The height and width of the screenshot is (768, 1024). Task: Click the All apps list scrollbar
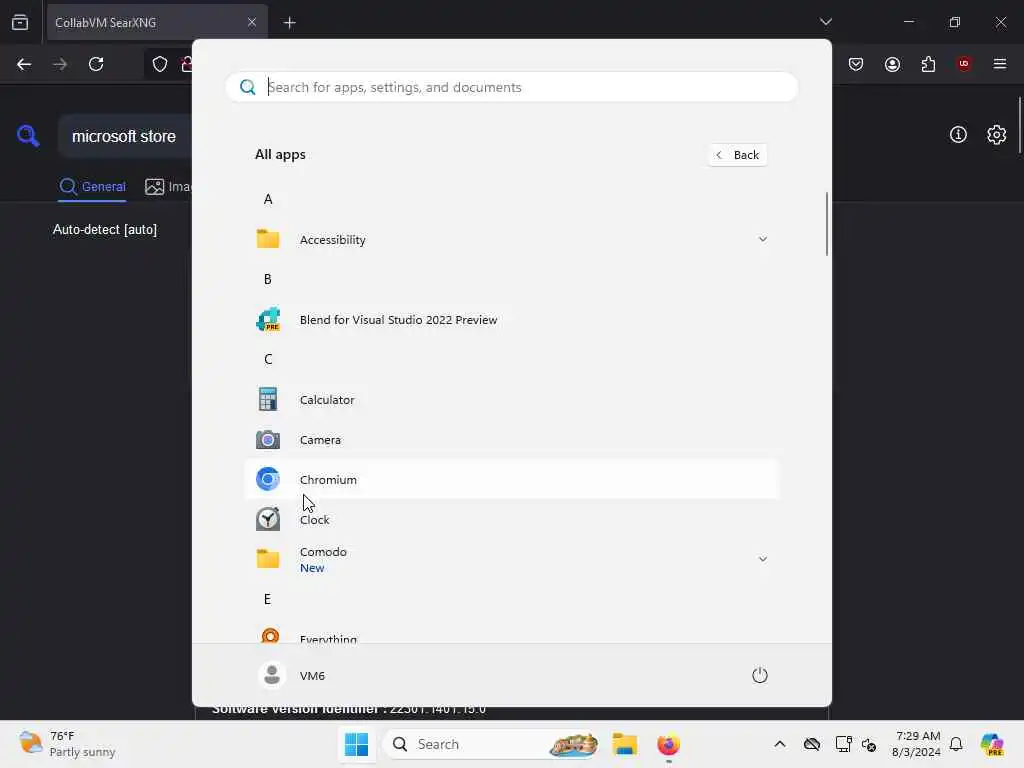tap(827, 224)
